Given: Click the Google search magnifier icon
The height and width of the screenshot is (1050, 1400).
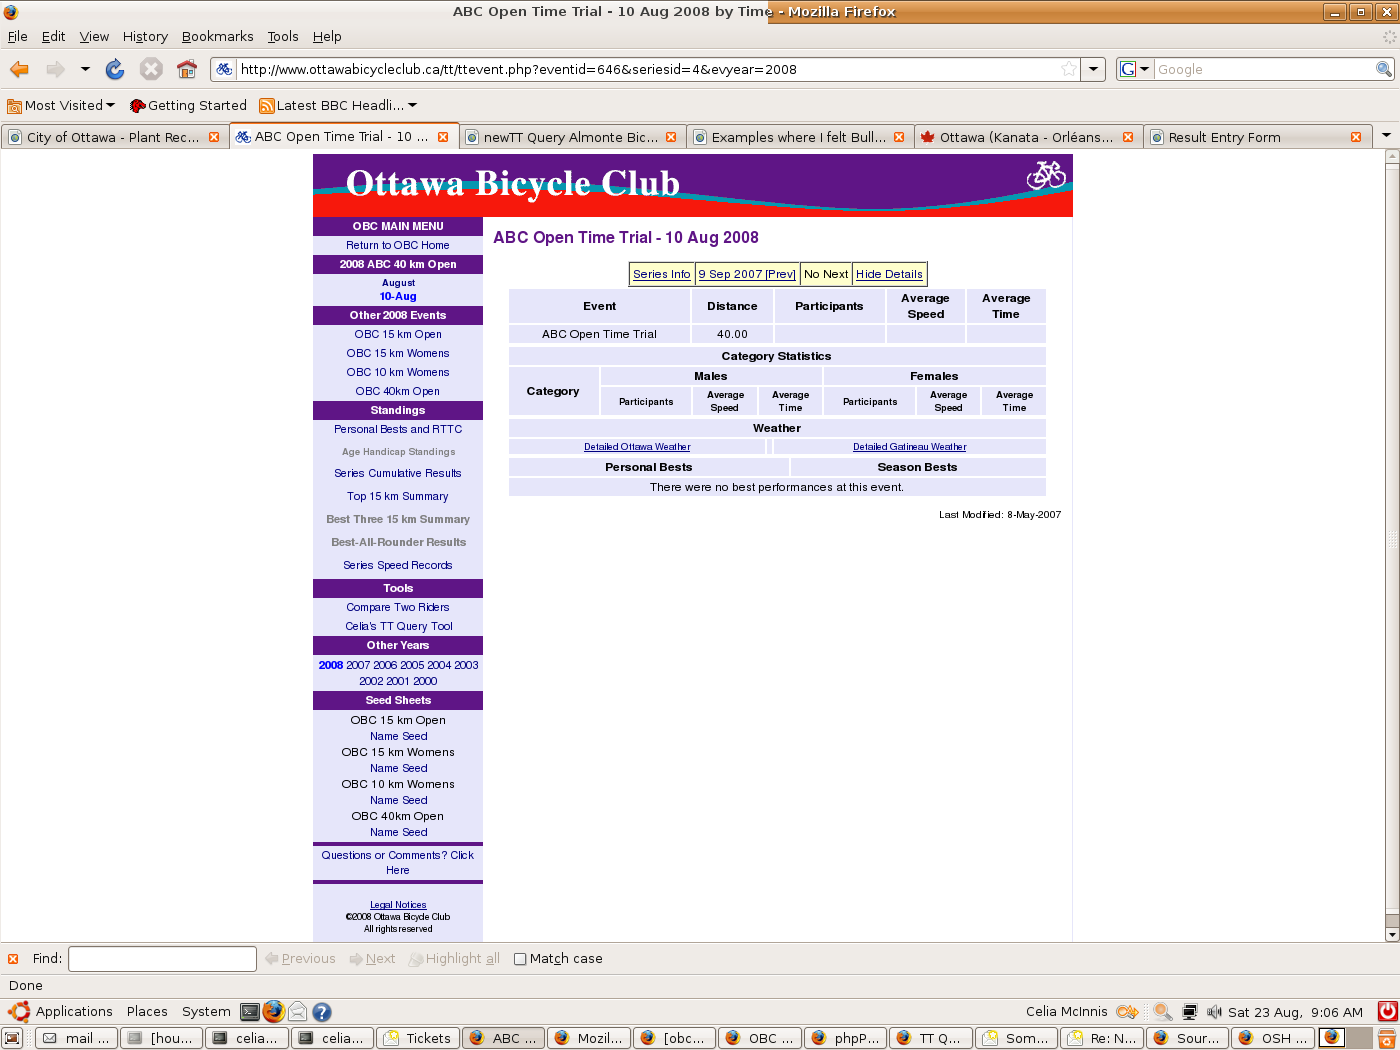Looking at the screenshot, I should click(x=1384, y=69).
